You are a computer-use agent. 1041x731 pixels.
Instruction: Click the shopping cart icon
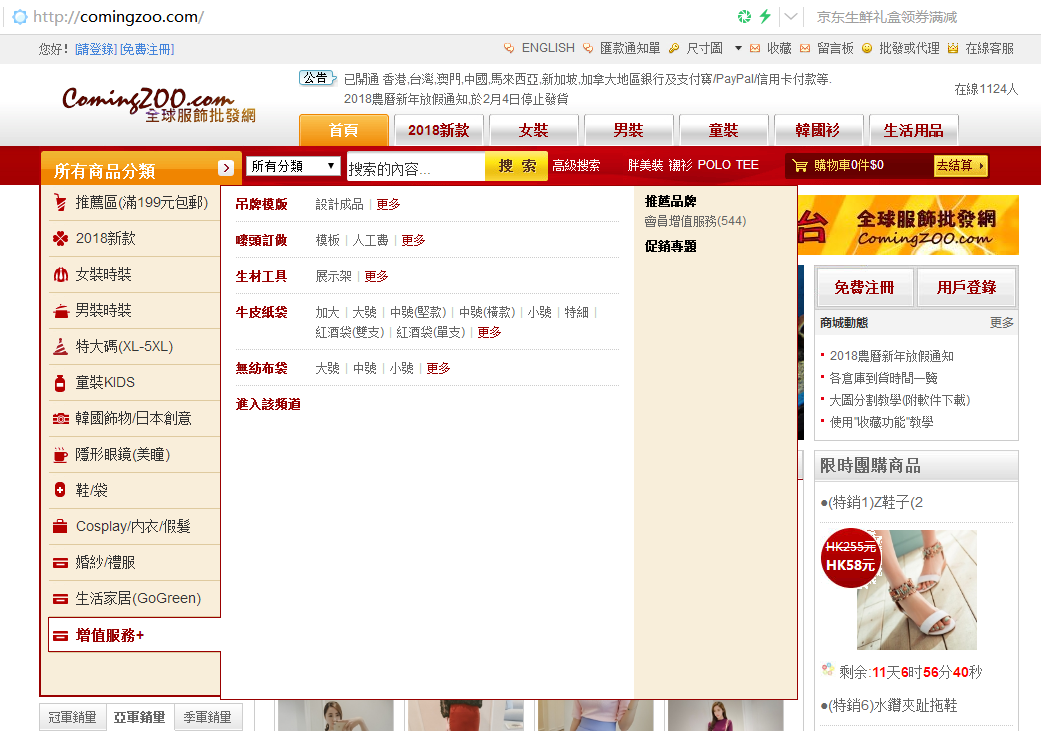click(799, 166)
